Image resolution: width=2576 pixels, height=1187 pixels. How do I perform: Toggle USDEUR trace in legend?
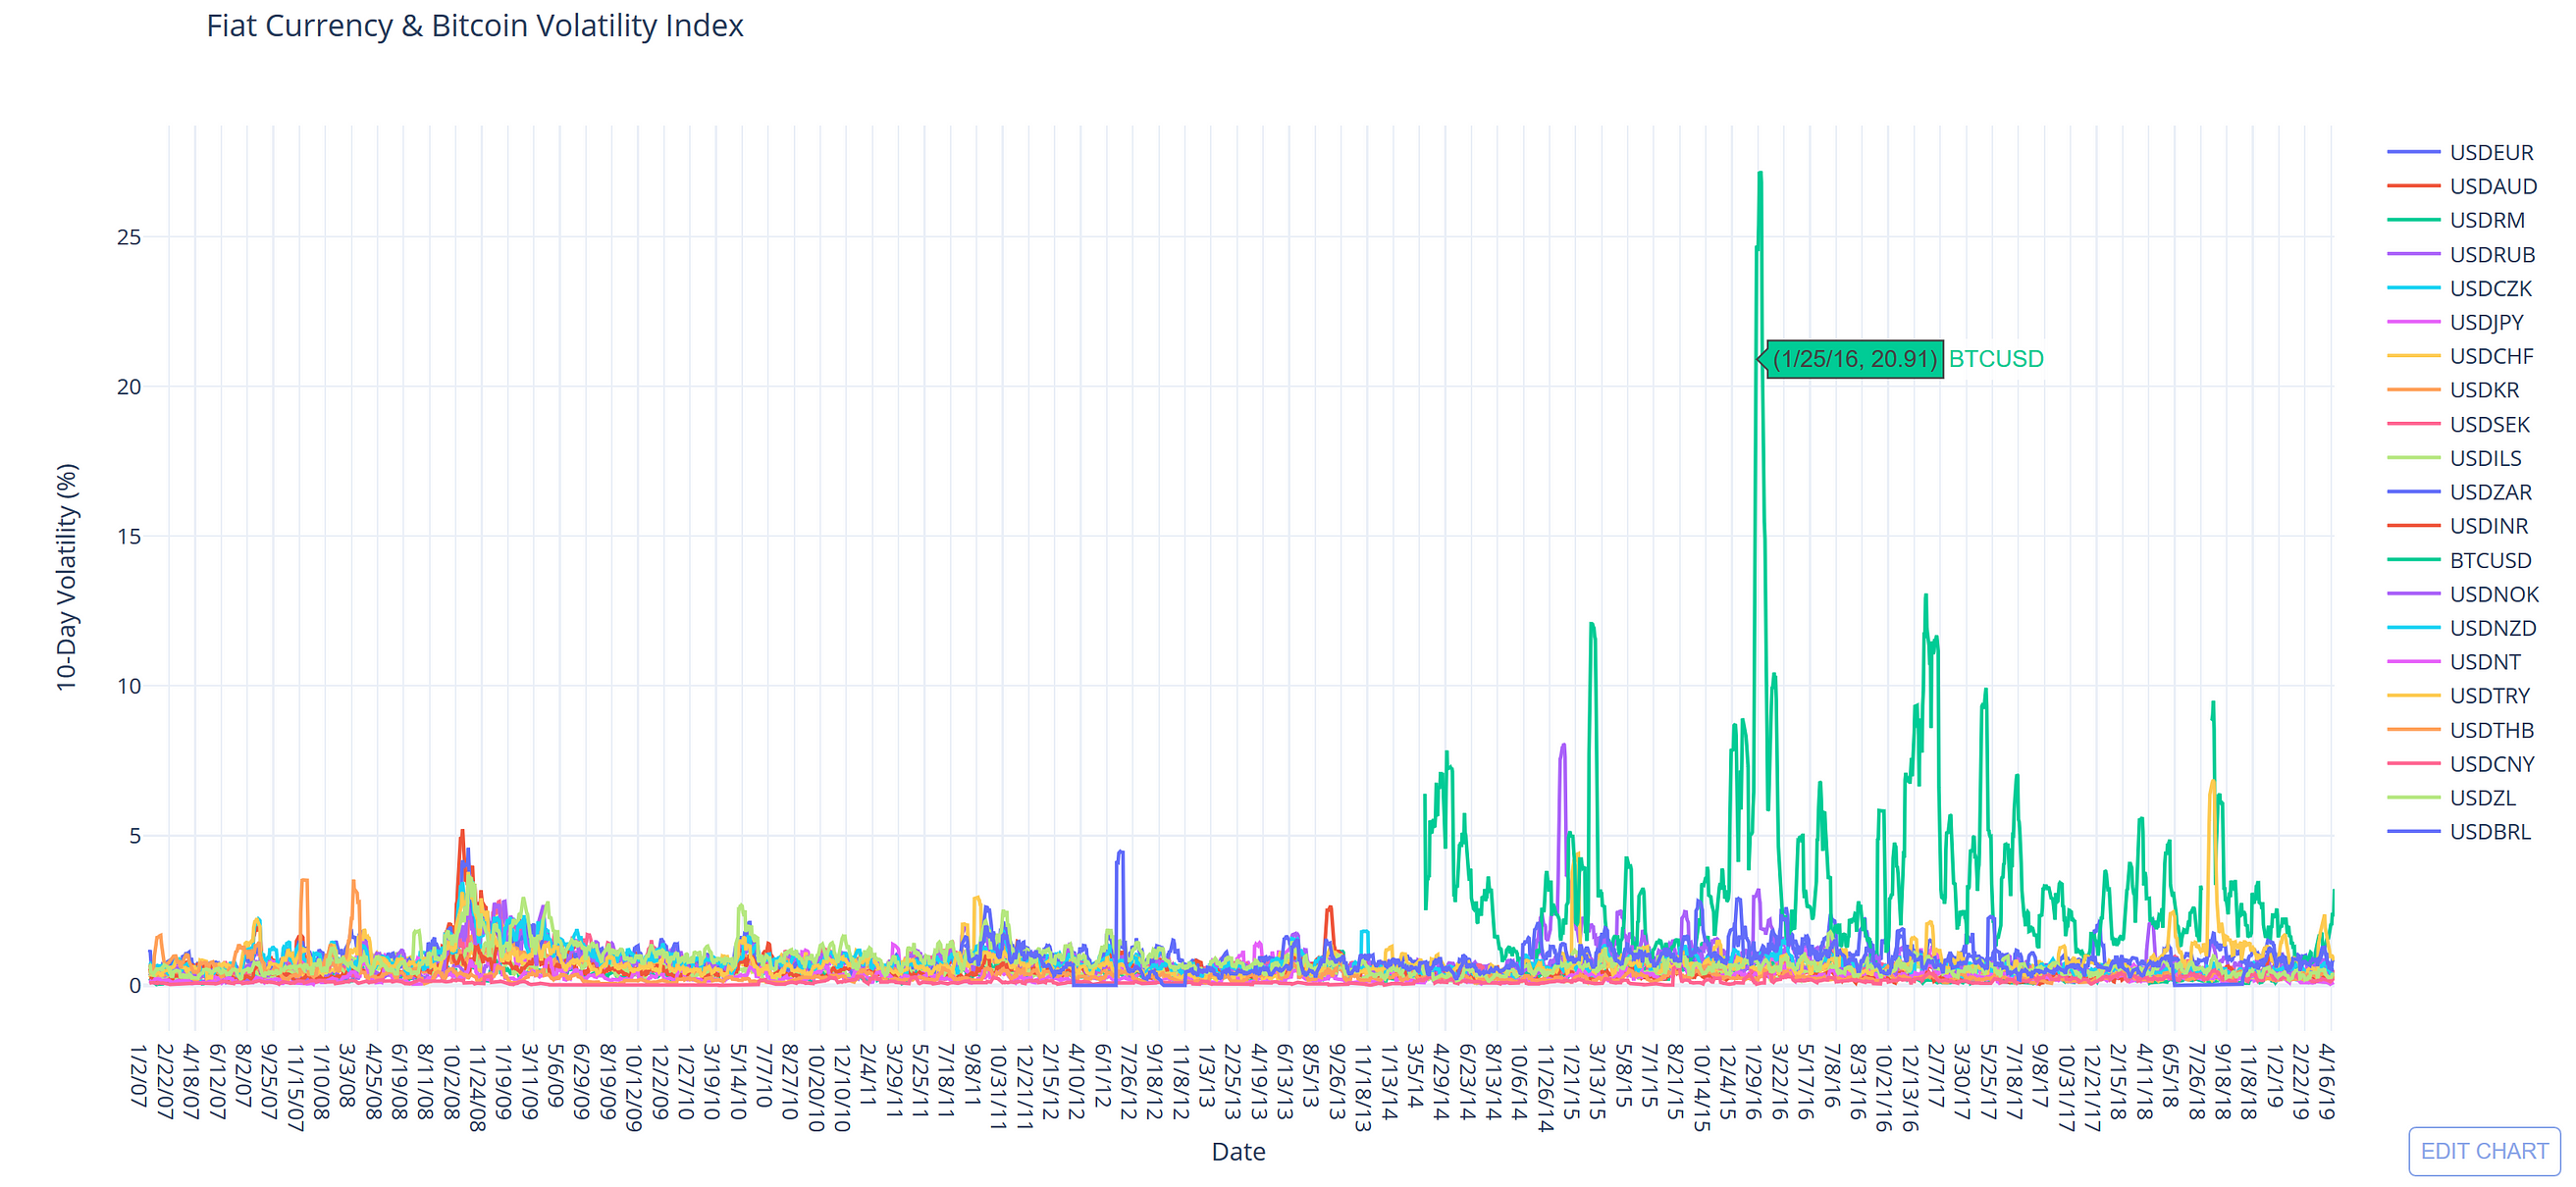[2461, 152]
